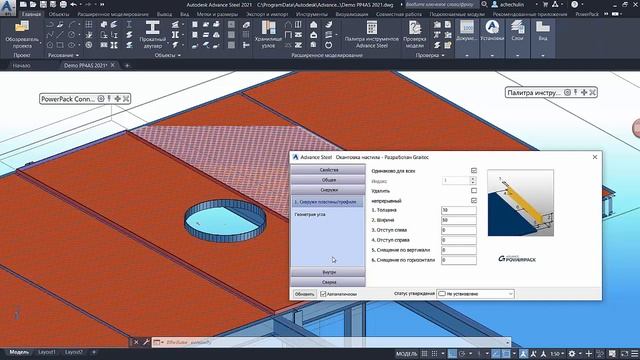
Task: Open the Обозреватель проекта tool
Action: pyautogui.click(x=22, y=34)
